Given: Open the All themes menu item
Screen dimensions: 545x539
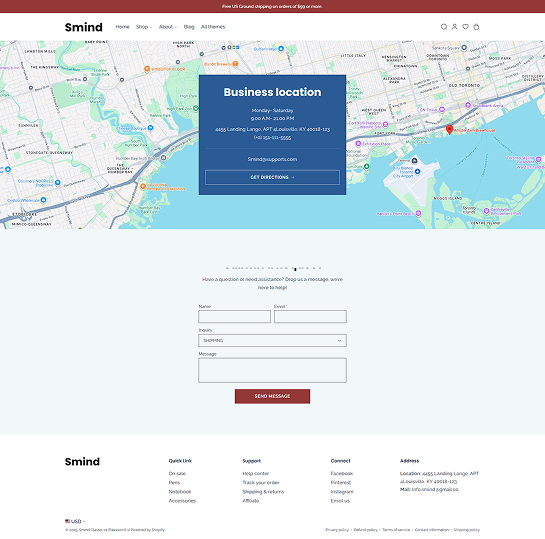Looking at the screenshot, I should click(x=213, y=27).
